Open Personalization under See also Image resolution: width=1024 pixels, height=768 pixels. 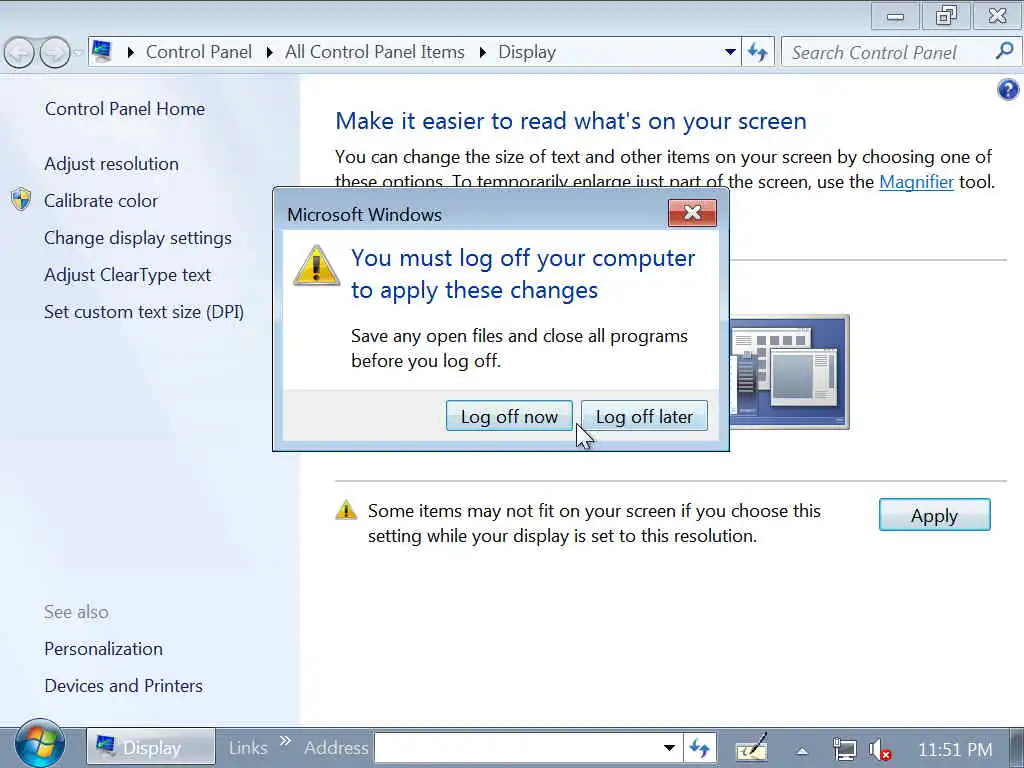click(x=103, y=648)
